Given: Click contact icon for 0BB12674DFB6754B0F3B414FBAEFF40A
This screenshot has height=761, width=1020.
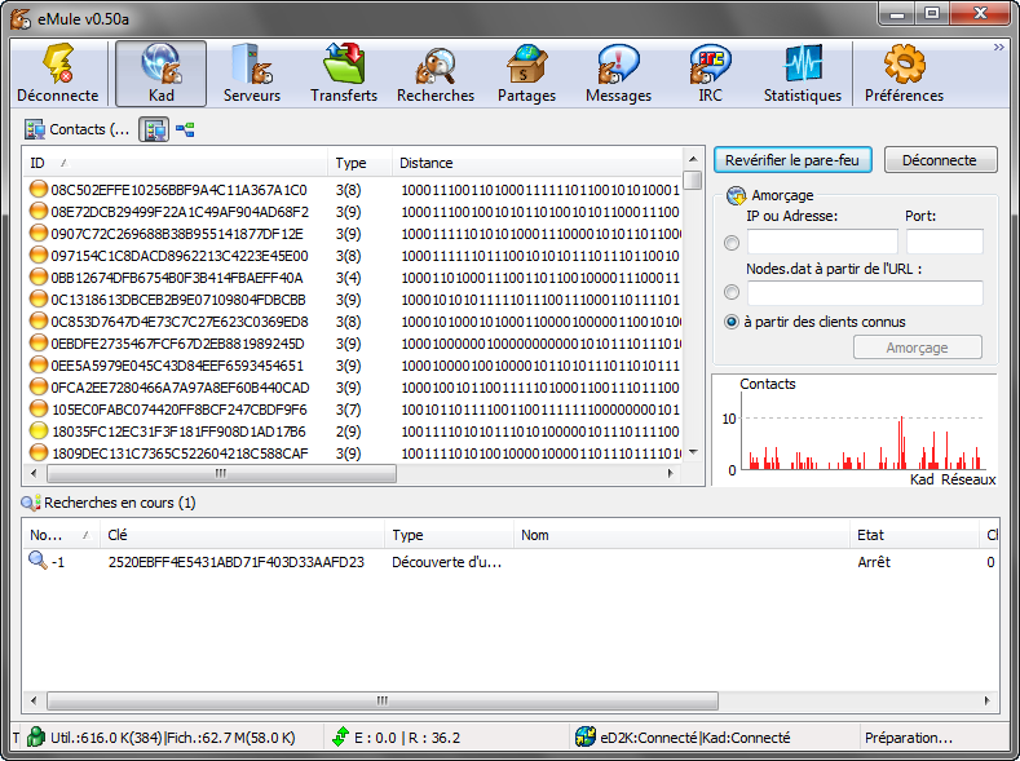Looking at the screenshot, I should pos(38,277).
